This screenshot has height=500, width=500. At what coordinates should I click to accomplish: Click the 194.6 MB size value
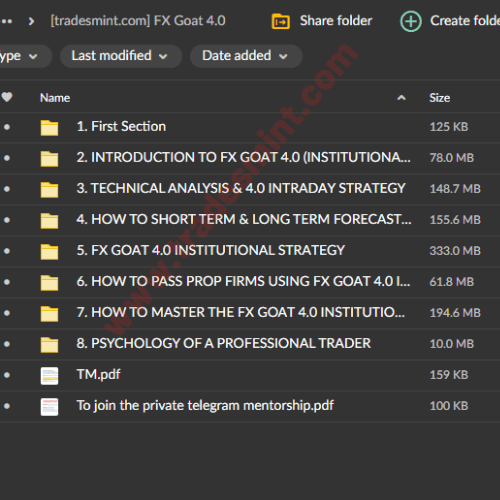pyautogui.click(x=455, y=313)
